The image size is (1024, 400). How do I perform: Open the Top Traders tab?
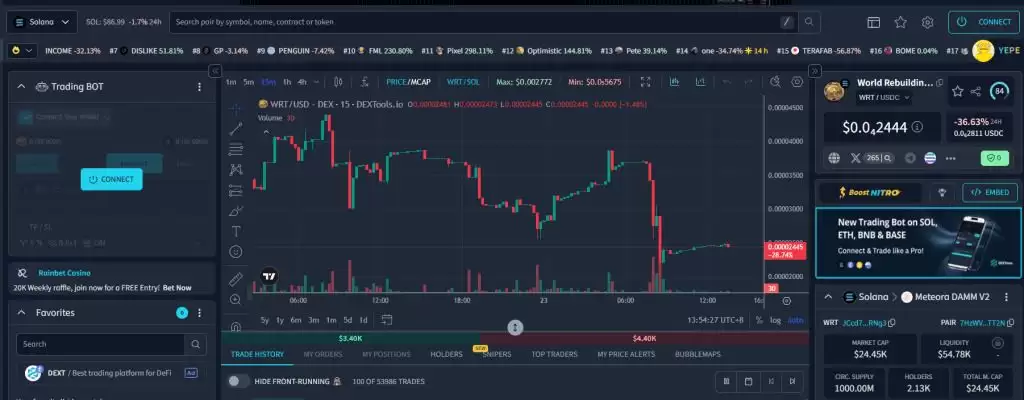[555, 354]
